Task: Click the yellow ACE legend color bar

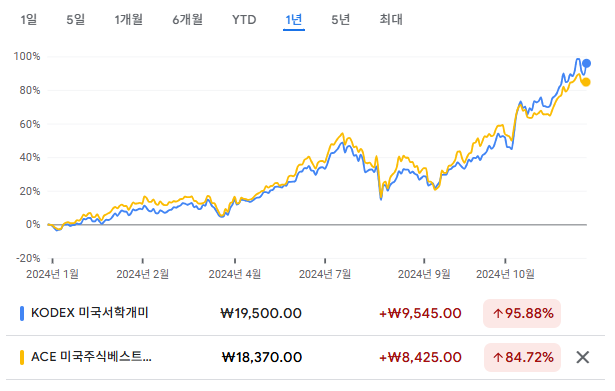Action: (22, 357)
